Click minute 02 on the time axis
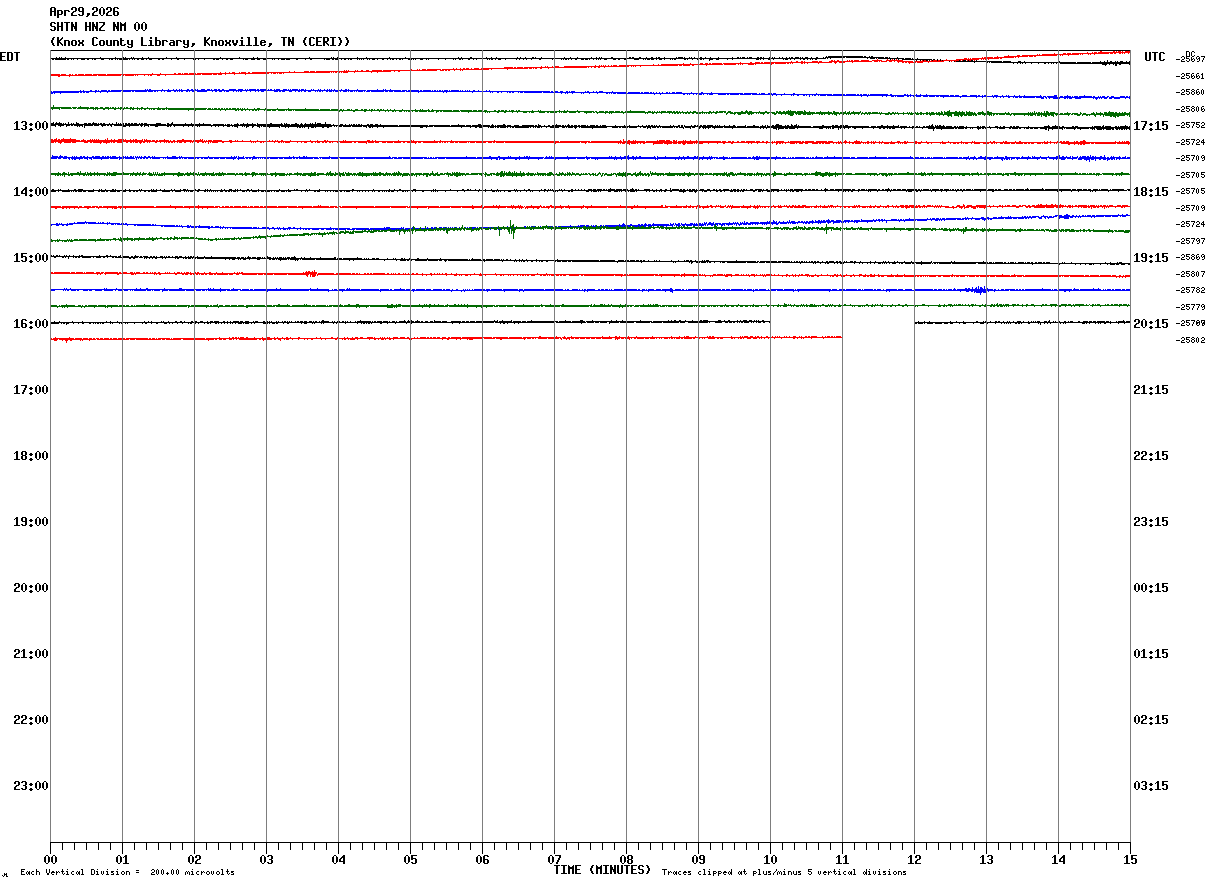Viewport: 1210px width, 886px height. tap(194, 860)
